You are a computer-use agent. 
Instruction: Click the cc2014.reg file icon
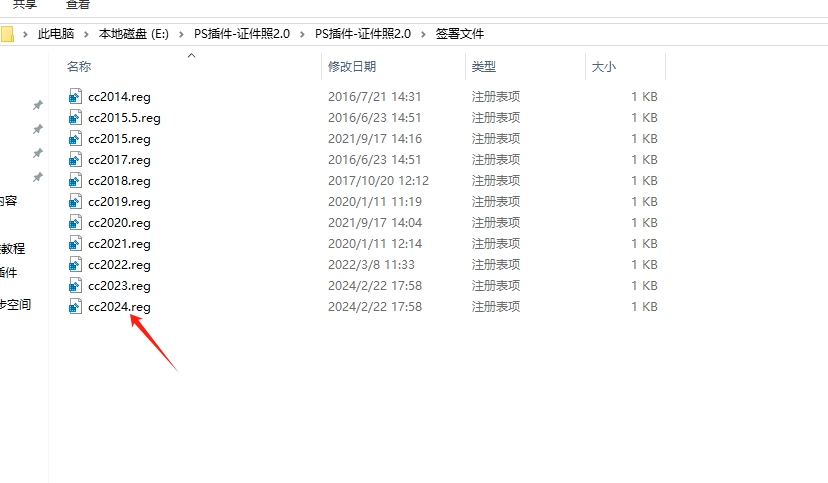click(75, 97)
